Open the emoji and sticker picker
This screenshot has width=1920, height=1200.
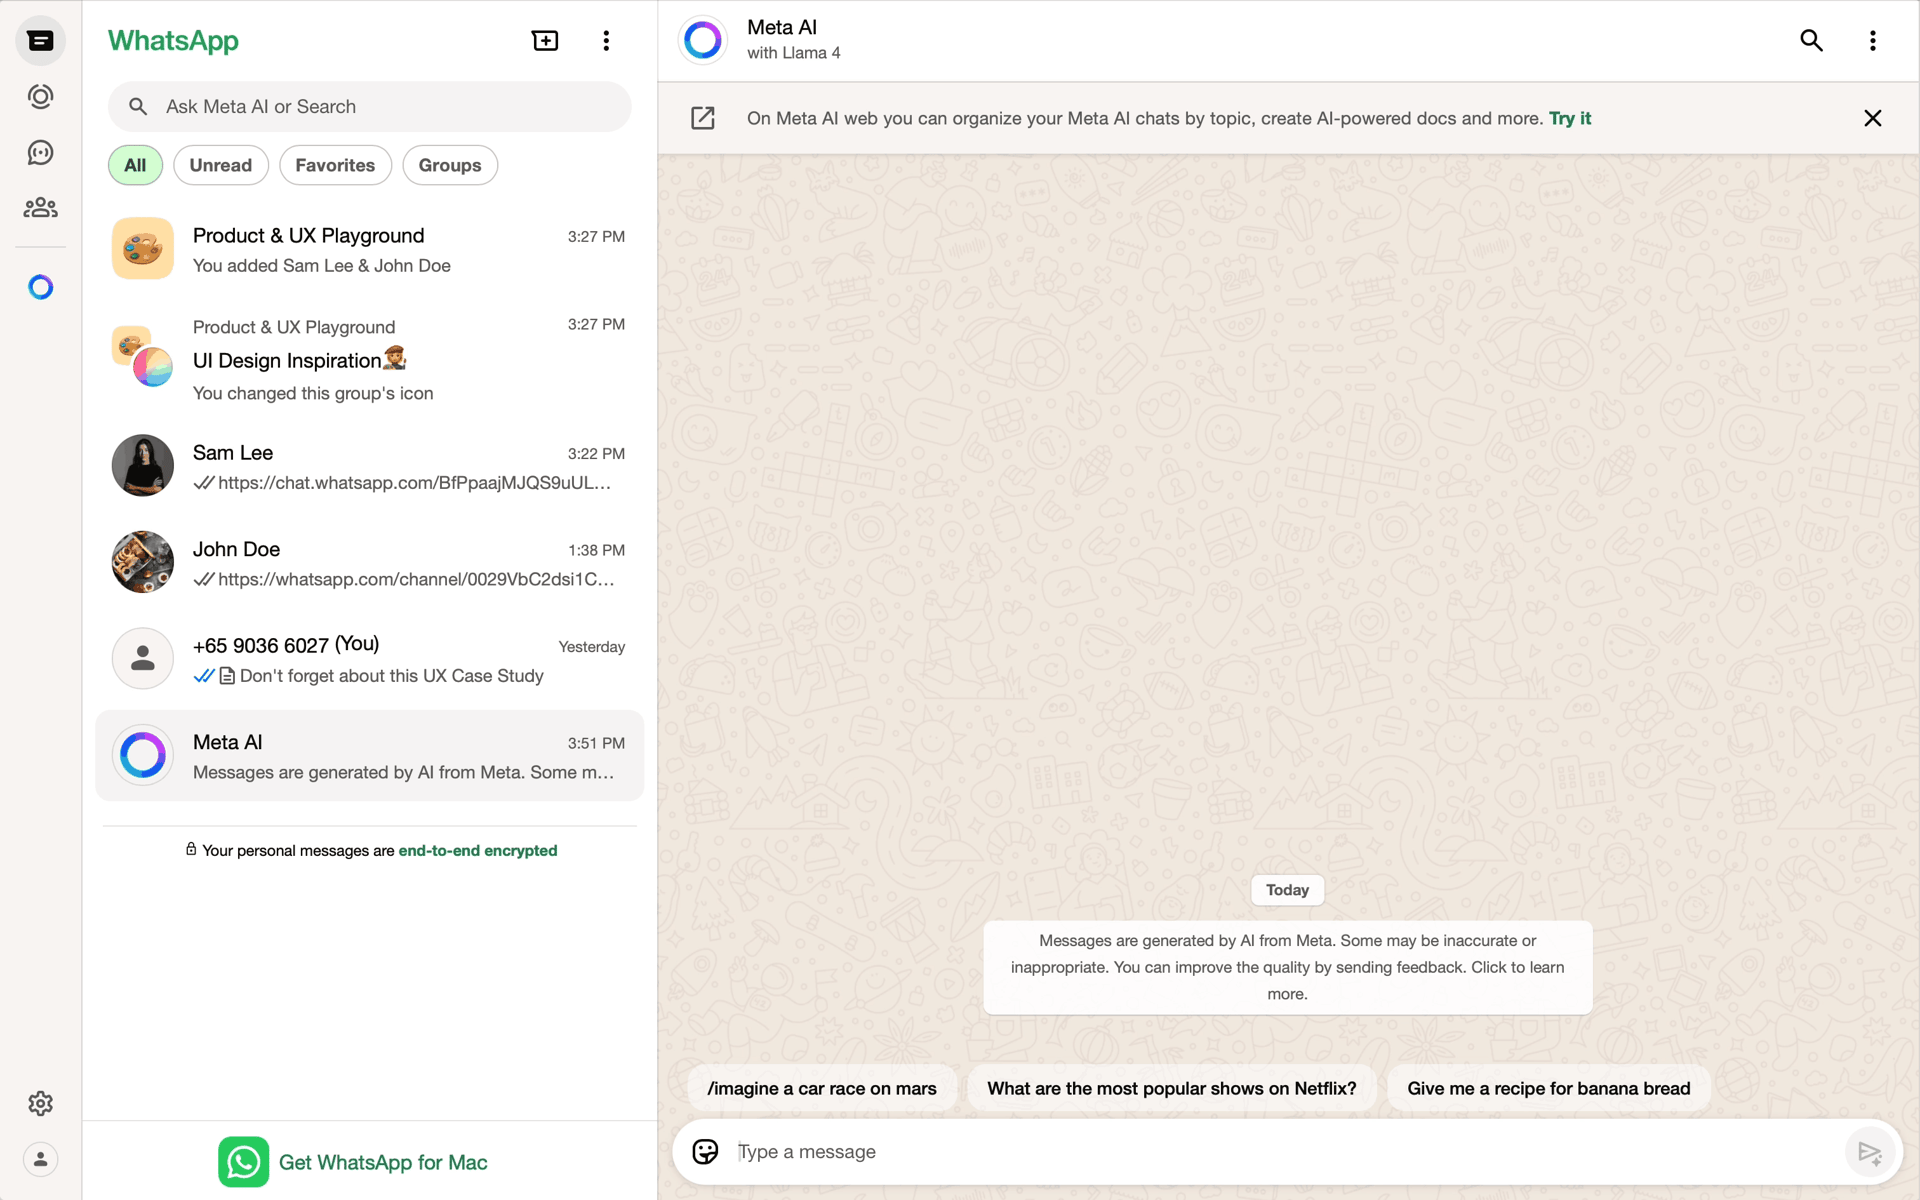(x=706, y=1152)
